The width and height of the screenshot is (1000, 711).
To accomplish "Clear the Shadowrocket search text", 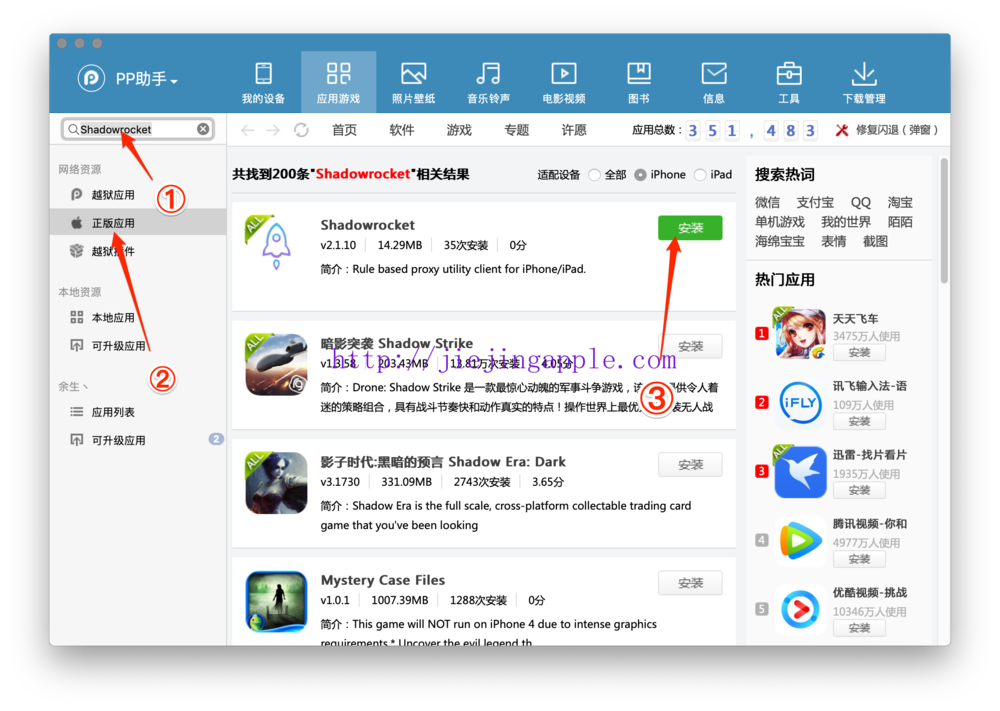I will (203, 129).
